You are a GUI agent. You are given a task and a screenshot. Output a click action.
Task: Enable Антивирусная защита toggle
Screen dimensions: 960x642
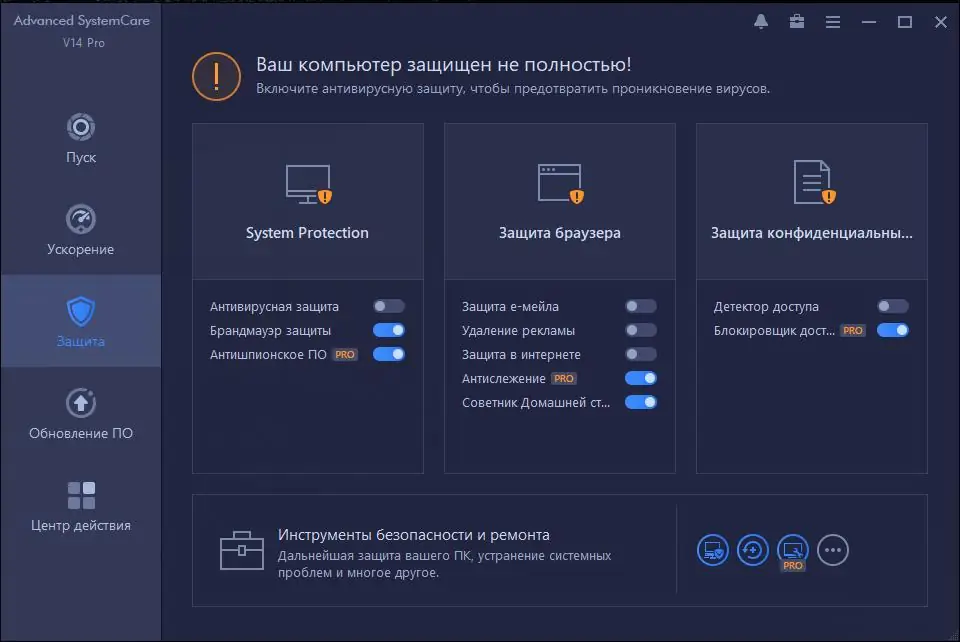coord(388,306)
